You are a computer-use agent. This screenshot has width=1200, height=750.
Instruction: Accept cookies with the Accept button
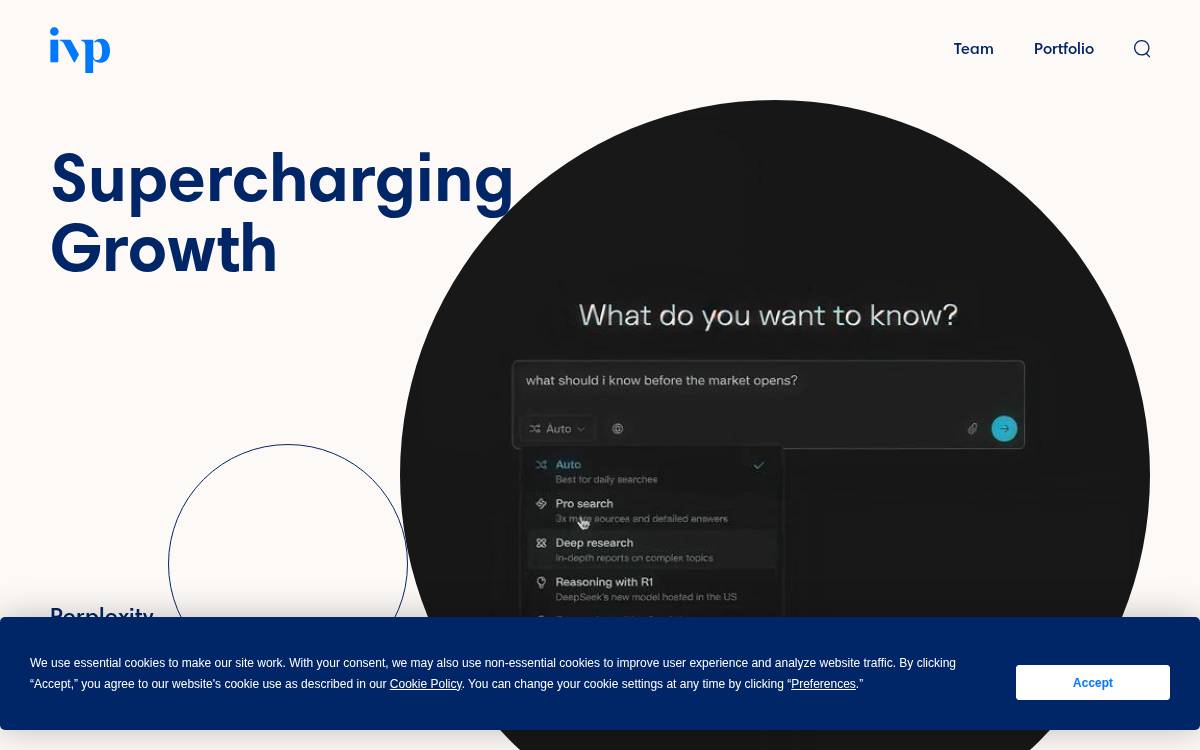click(x=1093, y=682)
